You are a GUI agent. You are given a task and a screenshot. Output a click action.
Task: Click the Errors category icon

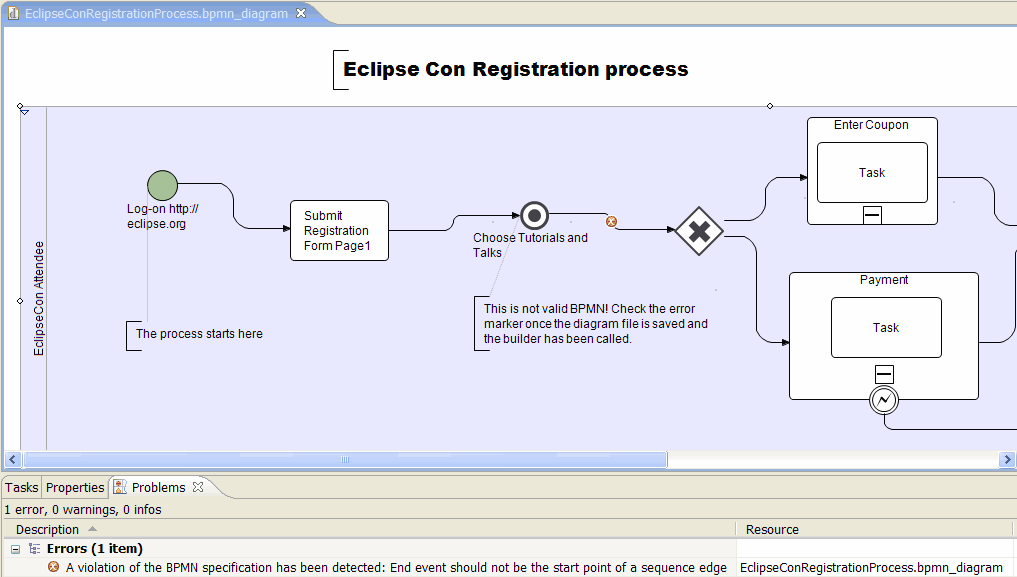[34, 549]
